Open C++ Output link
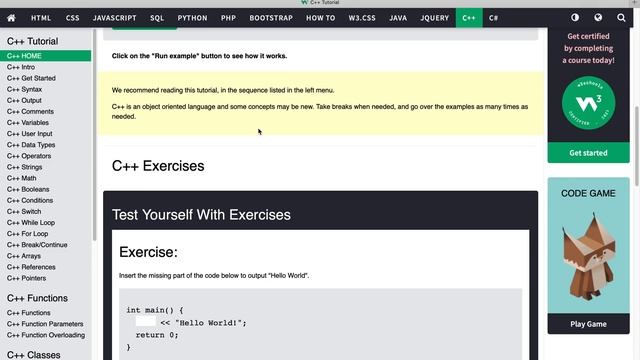 (x=24, y=100)
